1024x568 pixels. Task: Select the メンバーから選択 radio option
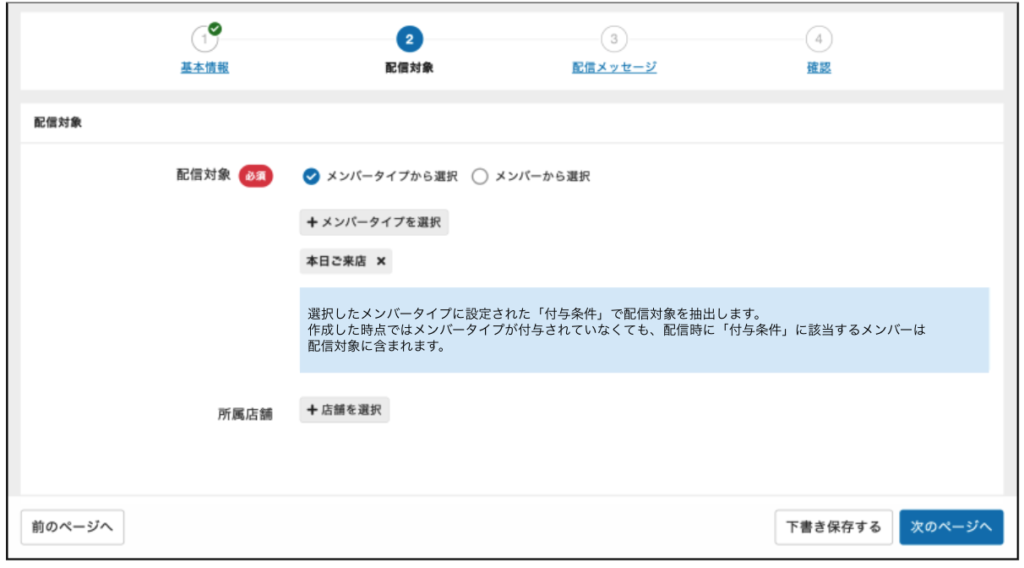[x=479, y=177]
